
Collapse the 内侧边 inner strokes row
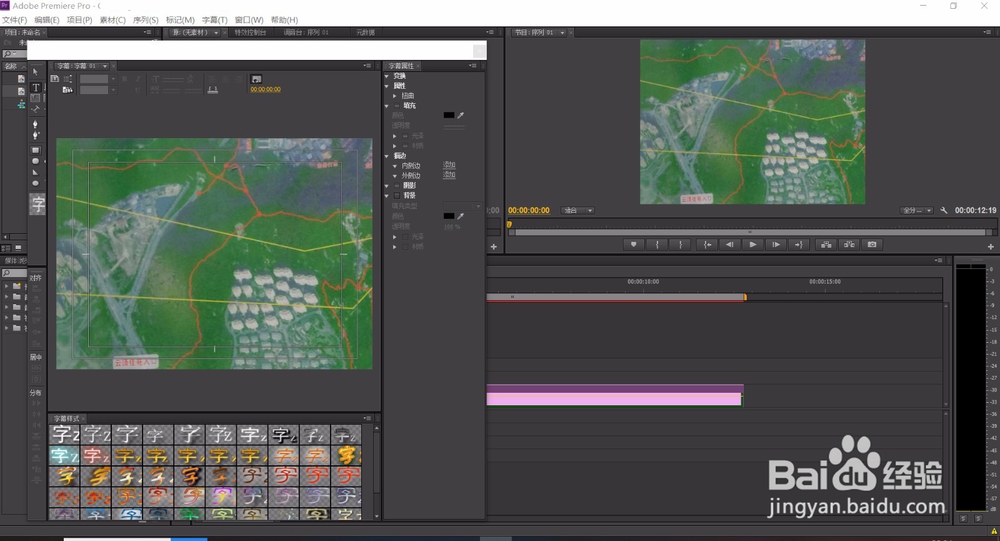[395, 166]
